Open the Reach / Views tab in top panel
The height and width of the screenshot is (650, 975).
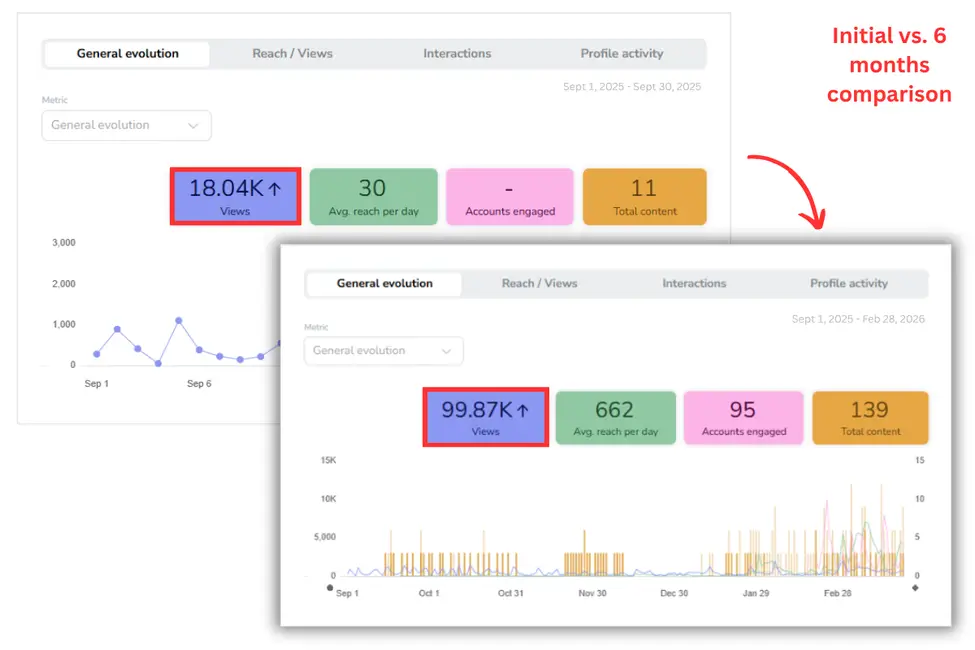292,53
